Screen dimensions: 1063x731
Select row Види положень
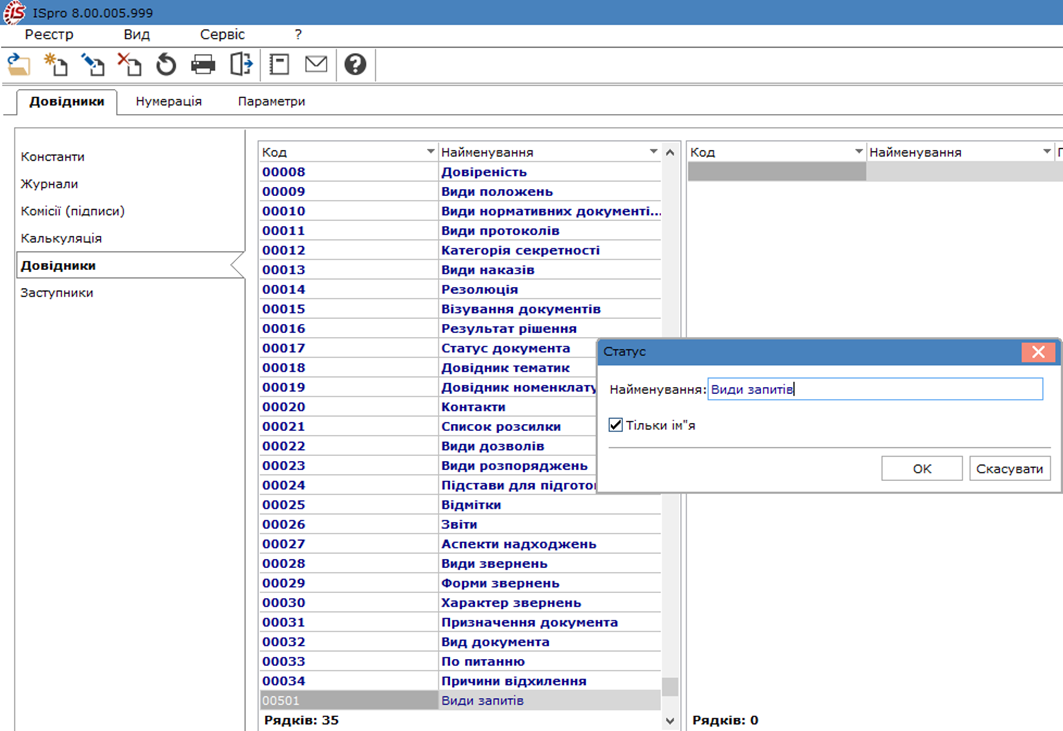pyautogui.click(x=460, y=192)
